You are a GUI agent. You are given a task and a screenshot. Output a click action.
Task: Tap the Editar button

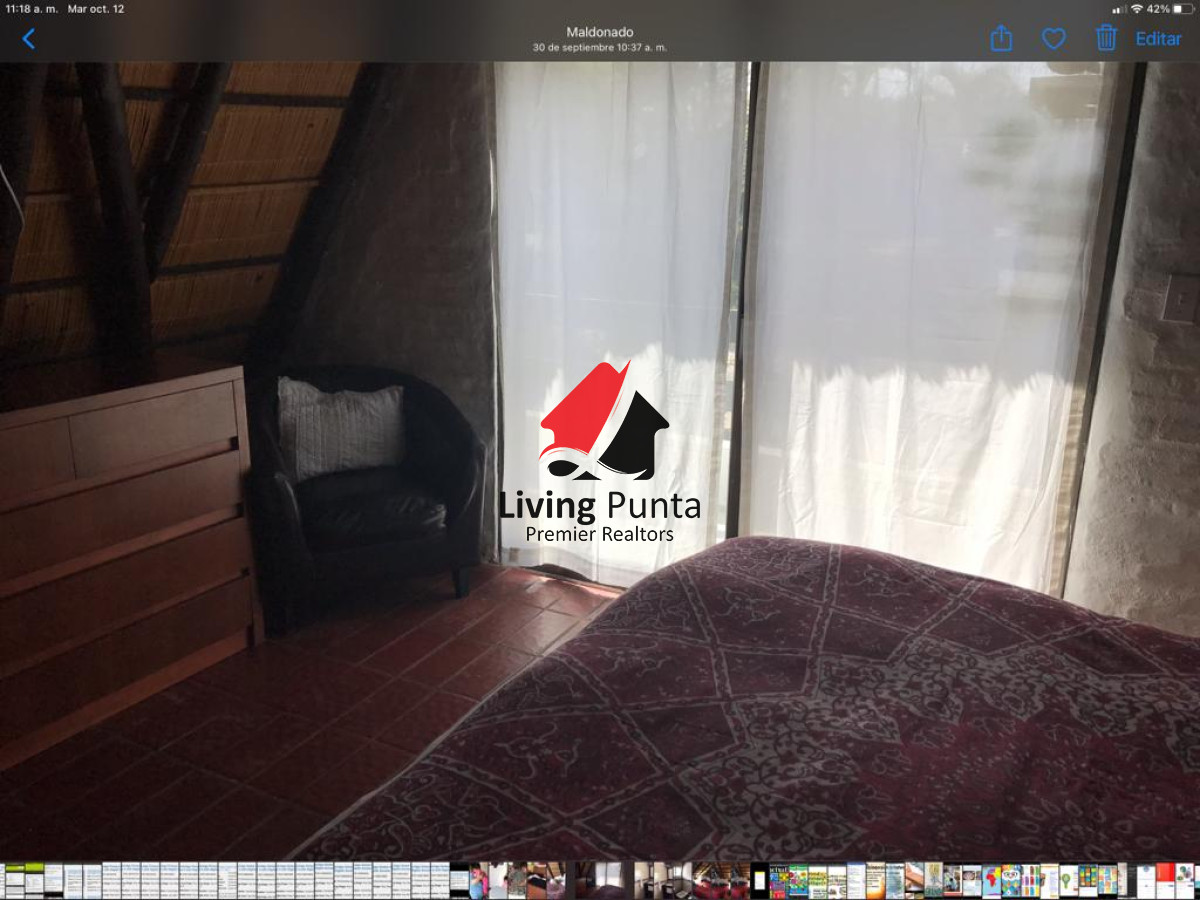click(1158, 39)
